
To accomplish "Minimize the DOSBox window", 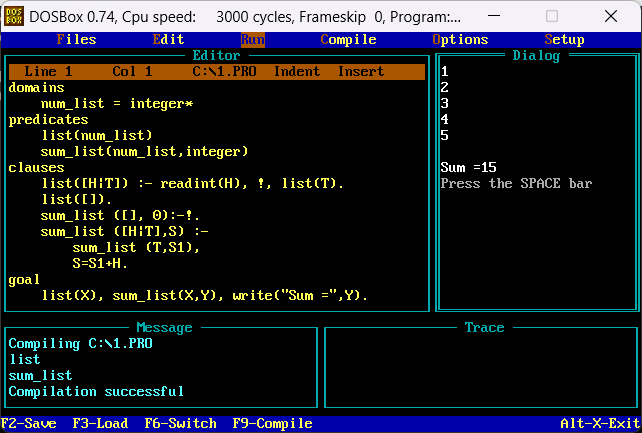I will 494,16.
